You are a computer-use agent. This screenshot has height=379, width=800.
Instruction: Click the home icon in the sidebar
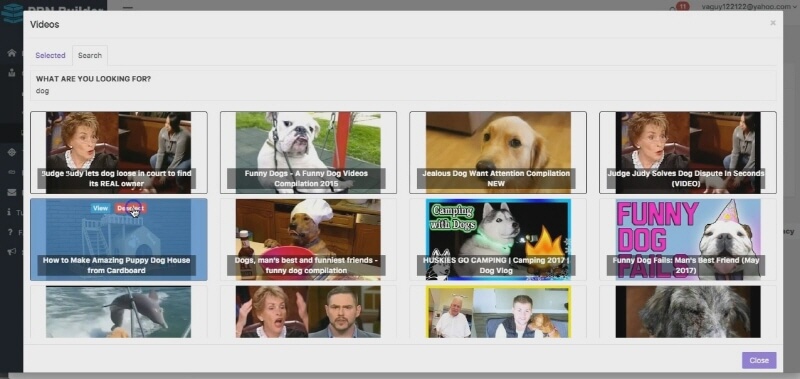[x=12, y=53]
